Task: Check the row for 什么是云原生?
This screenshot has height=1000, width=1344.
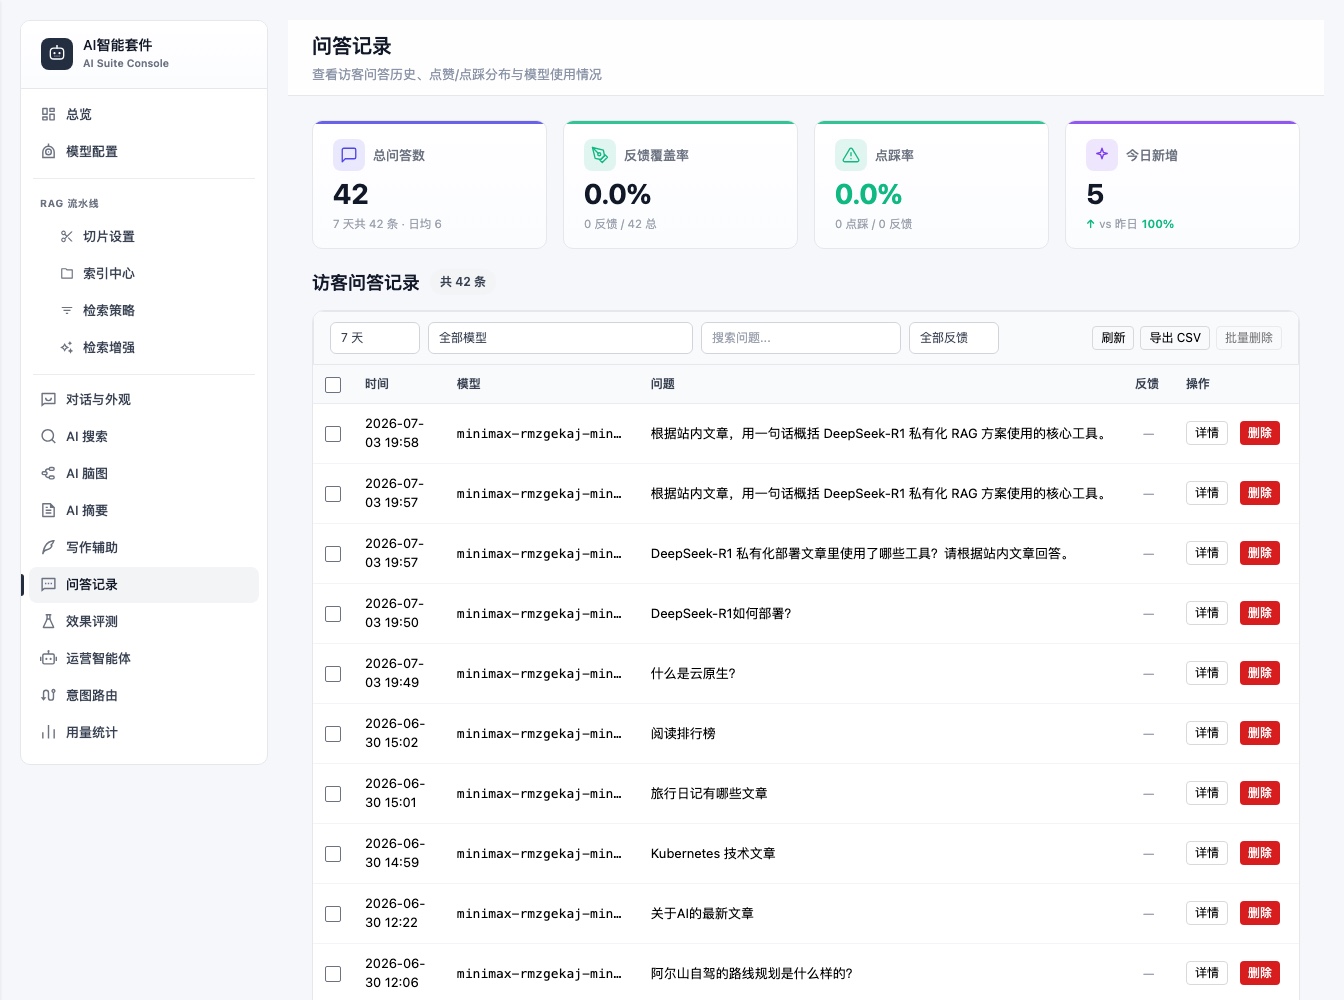Action: click(333, 674)
